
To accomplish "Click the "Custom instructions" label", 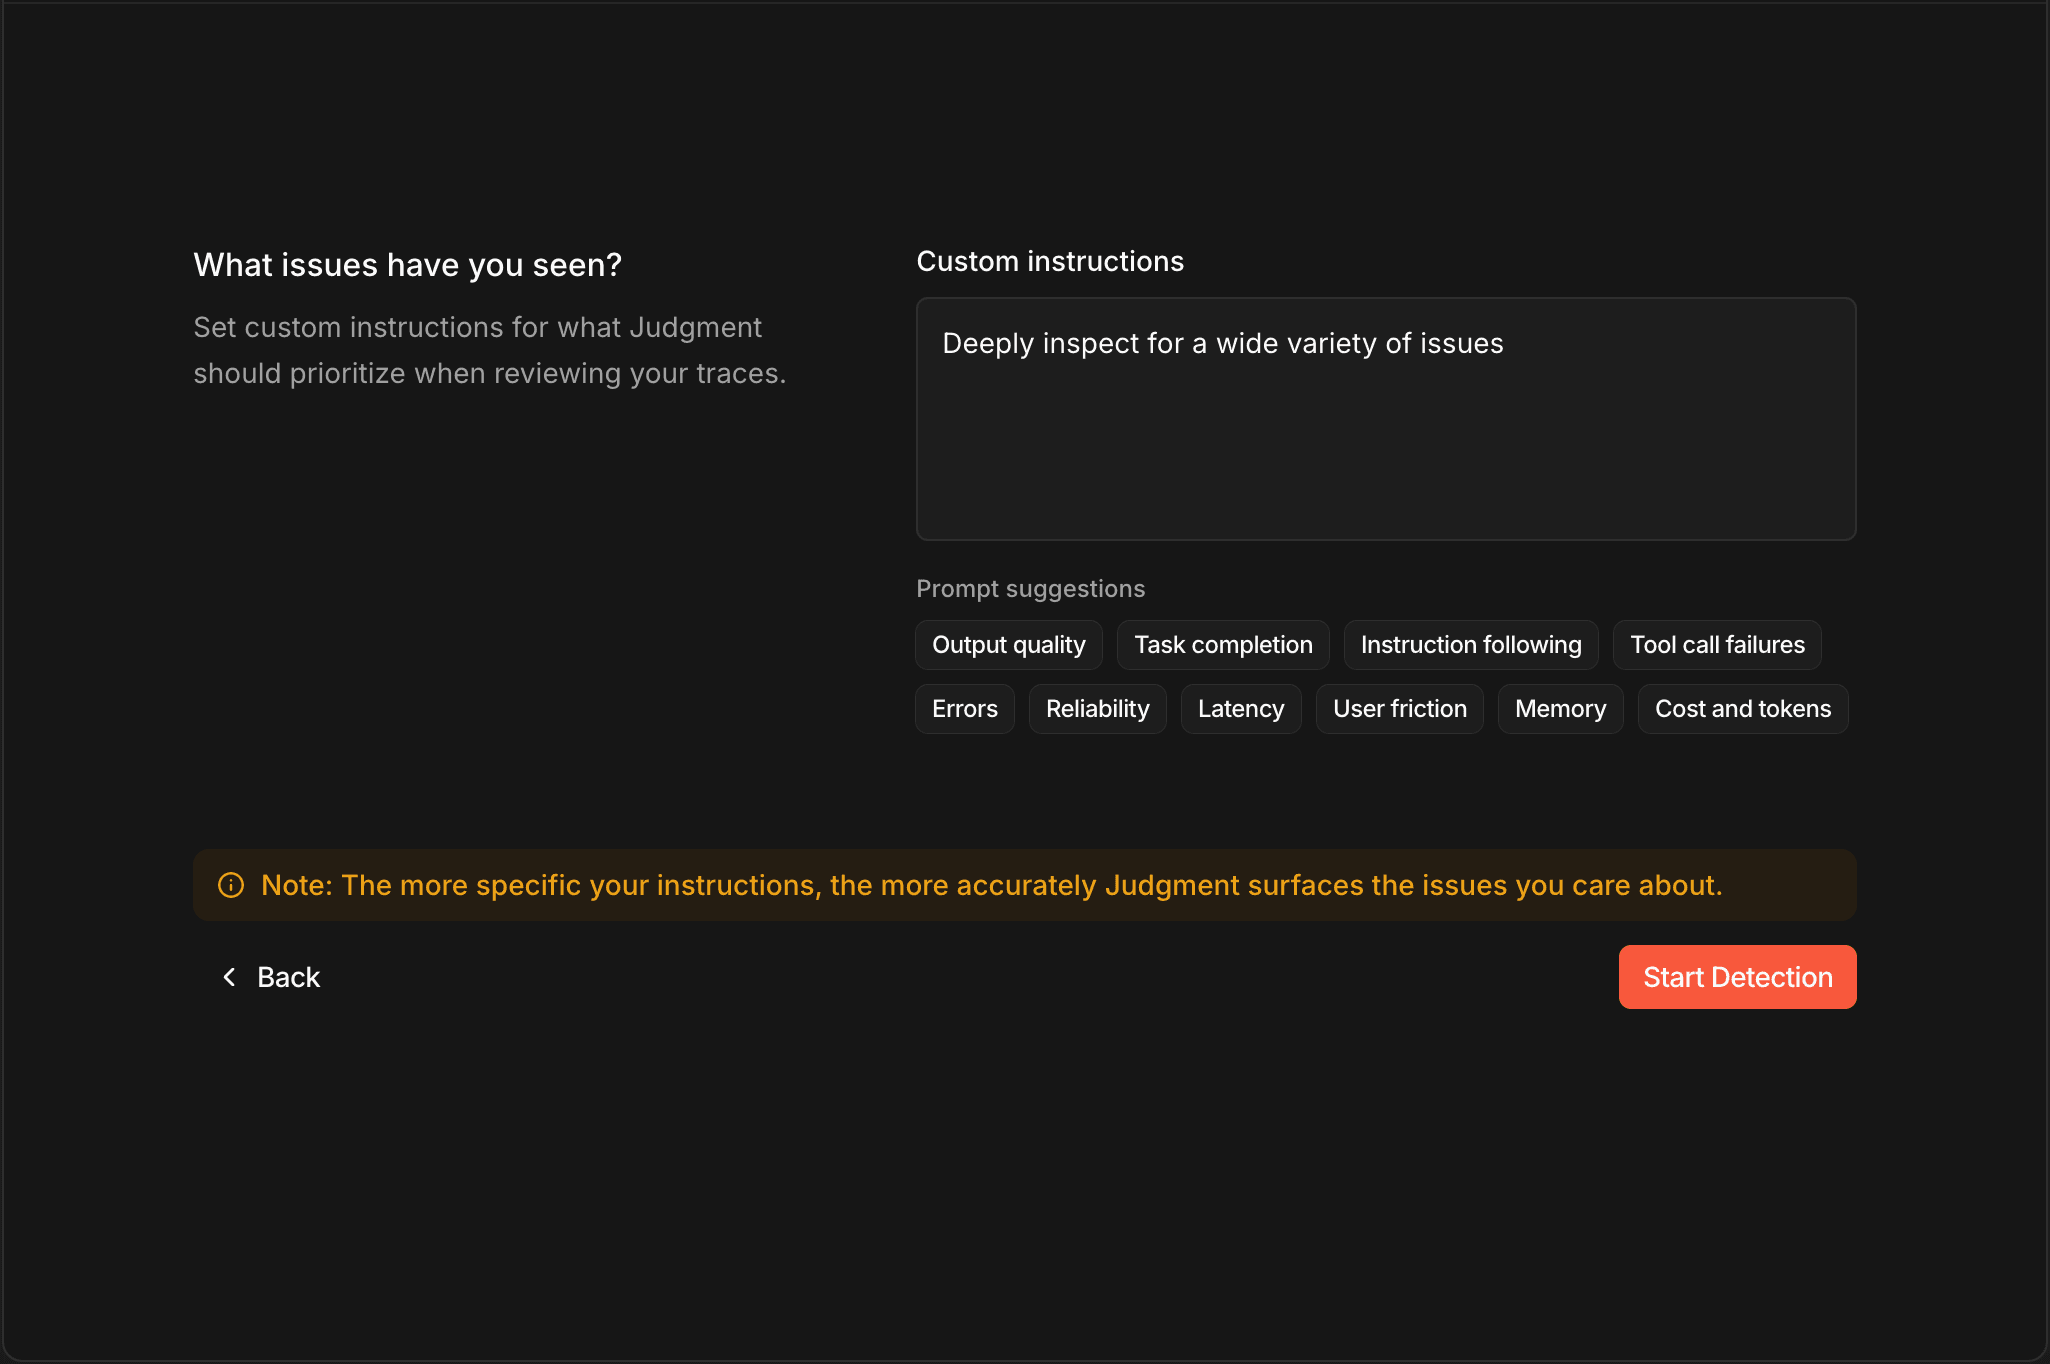I will [1050, 261].
